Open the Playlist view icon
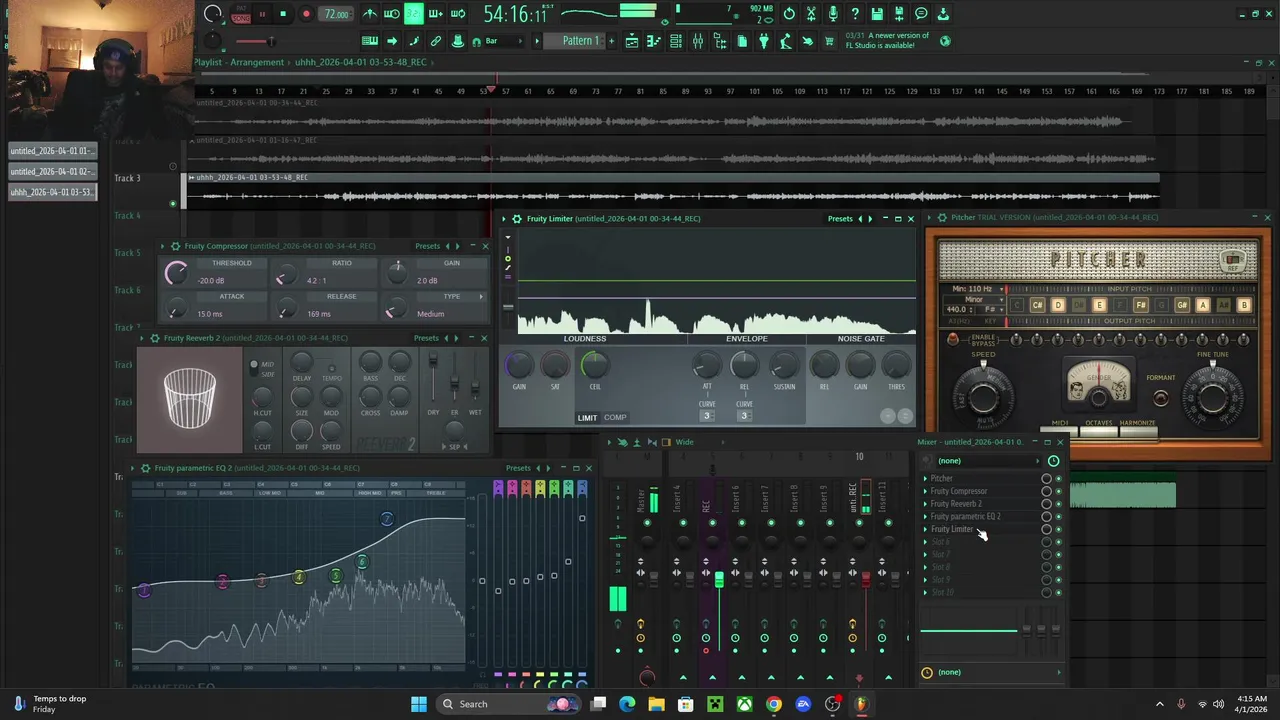The height and width of the screenshot is (720, 1280). pos(632,41)
